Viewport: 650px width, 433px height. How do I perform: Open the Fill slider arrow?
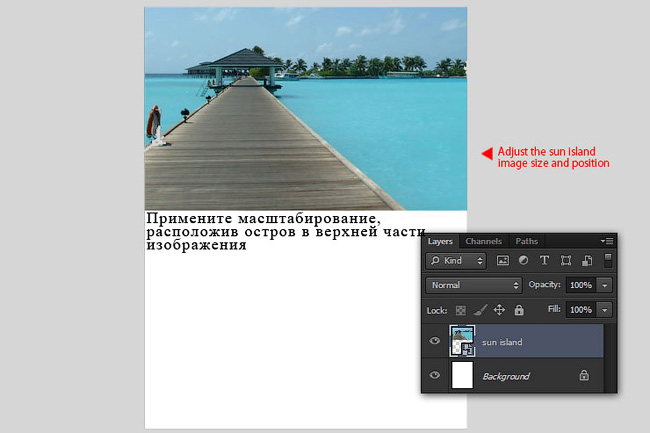tap(605, 310)
